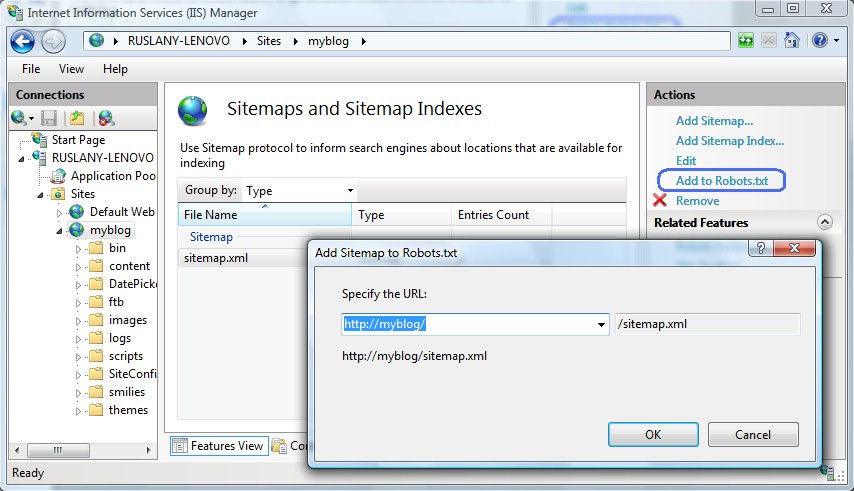Click the Remove action link
This screenshot has height=491, width=854.
click(x=697, y=201)
